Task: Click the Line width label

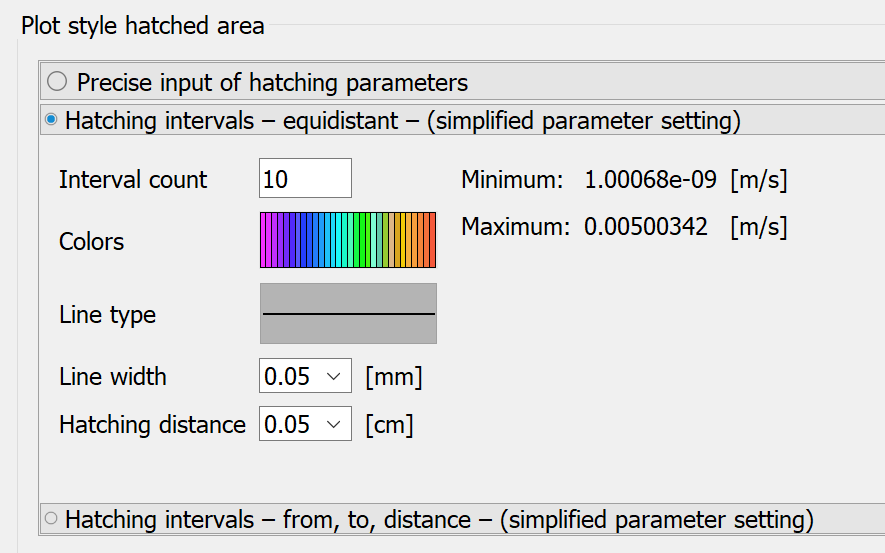Action: tap(112, 377)
